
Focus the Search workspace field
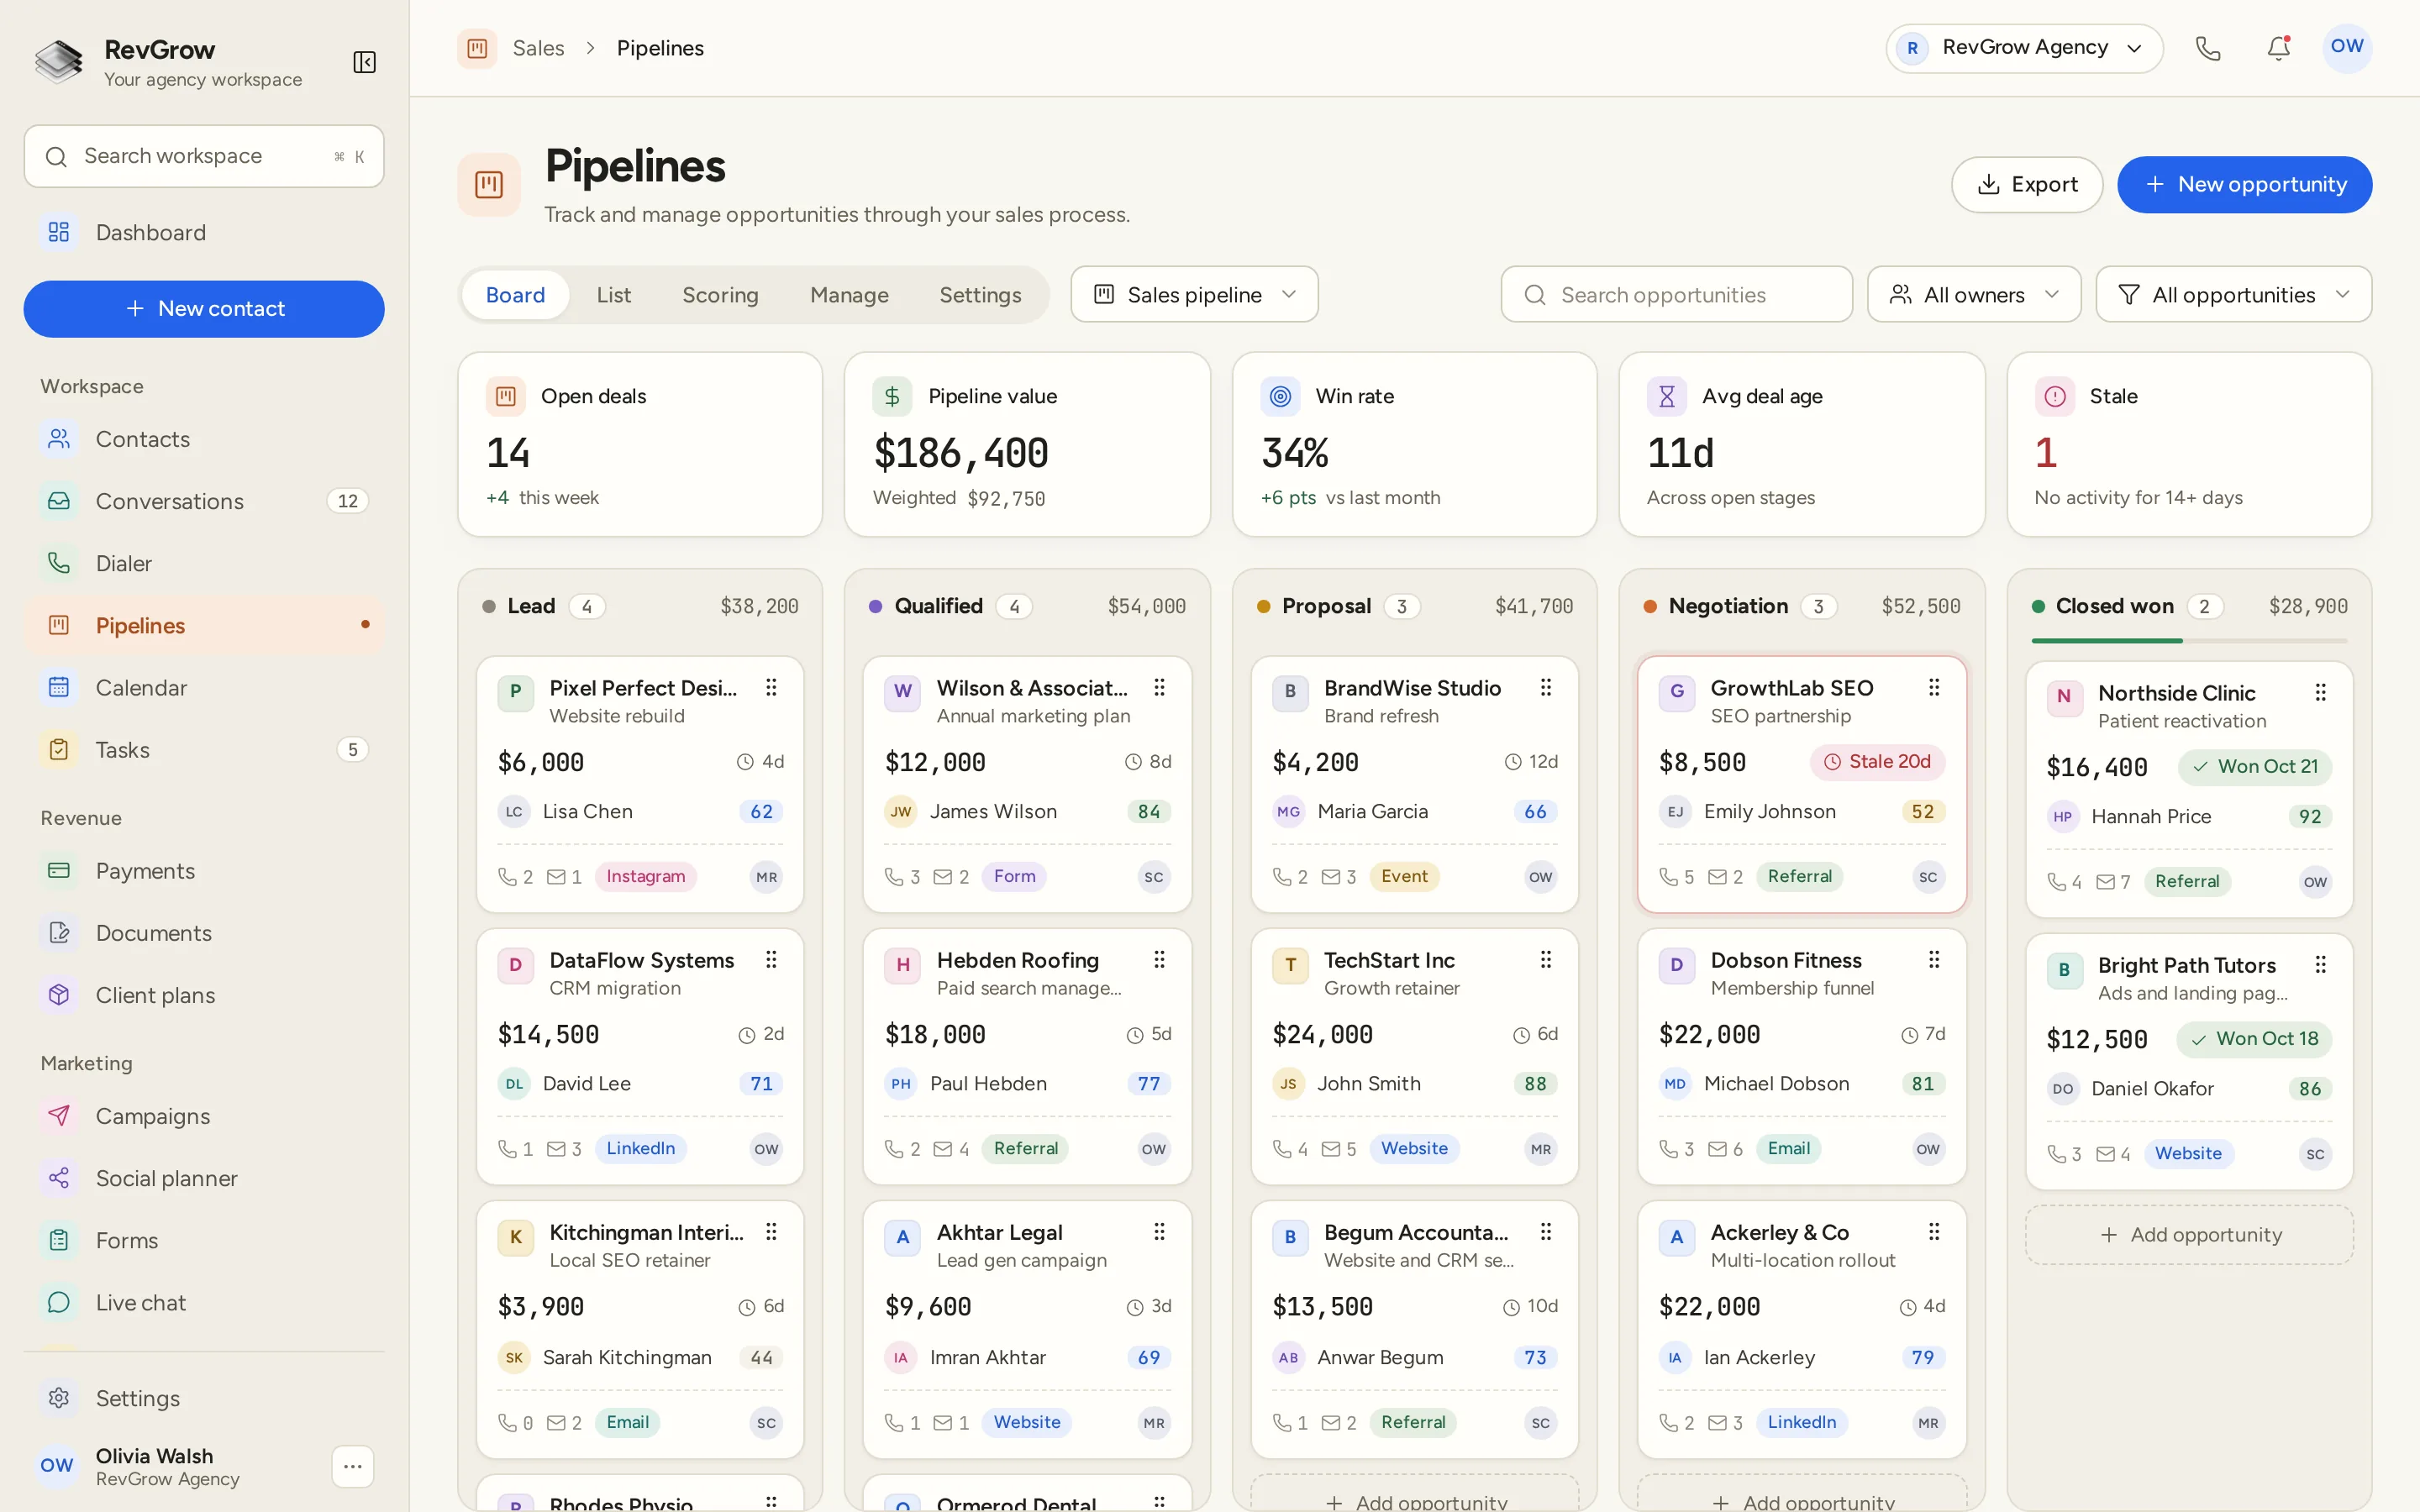pyautogui.click(x=204, y=156)
